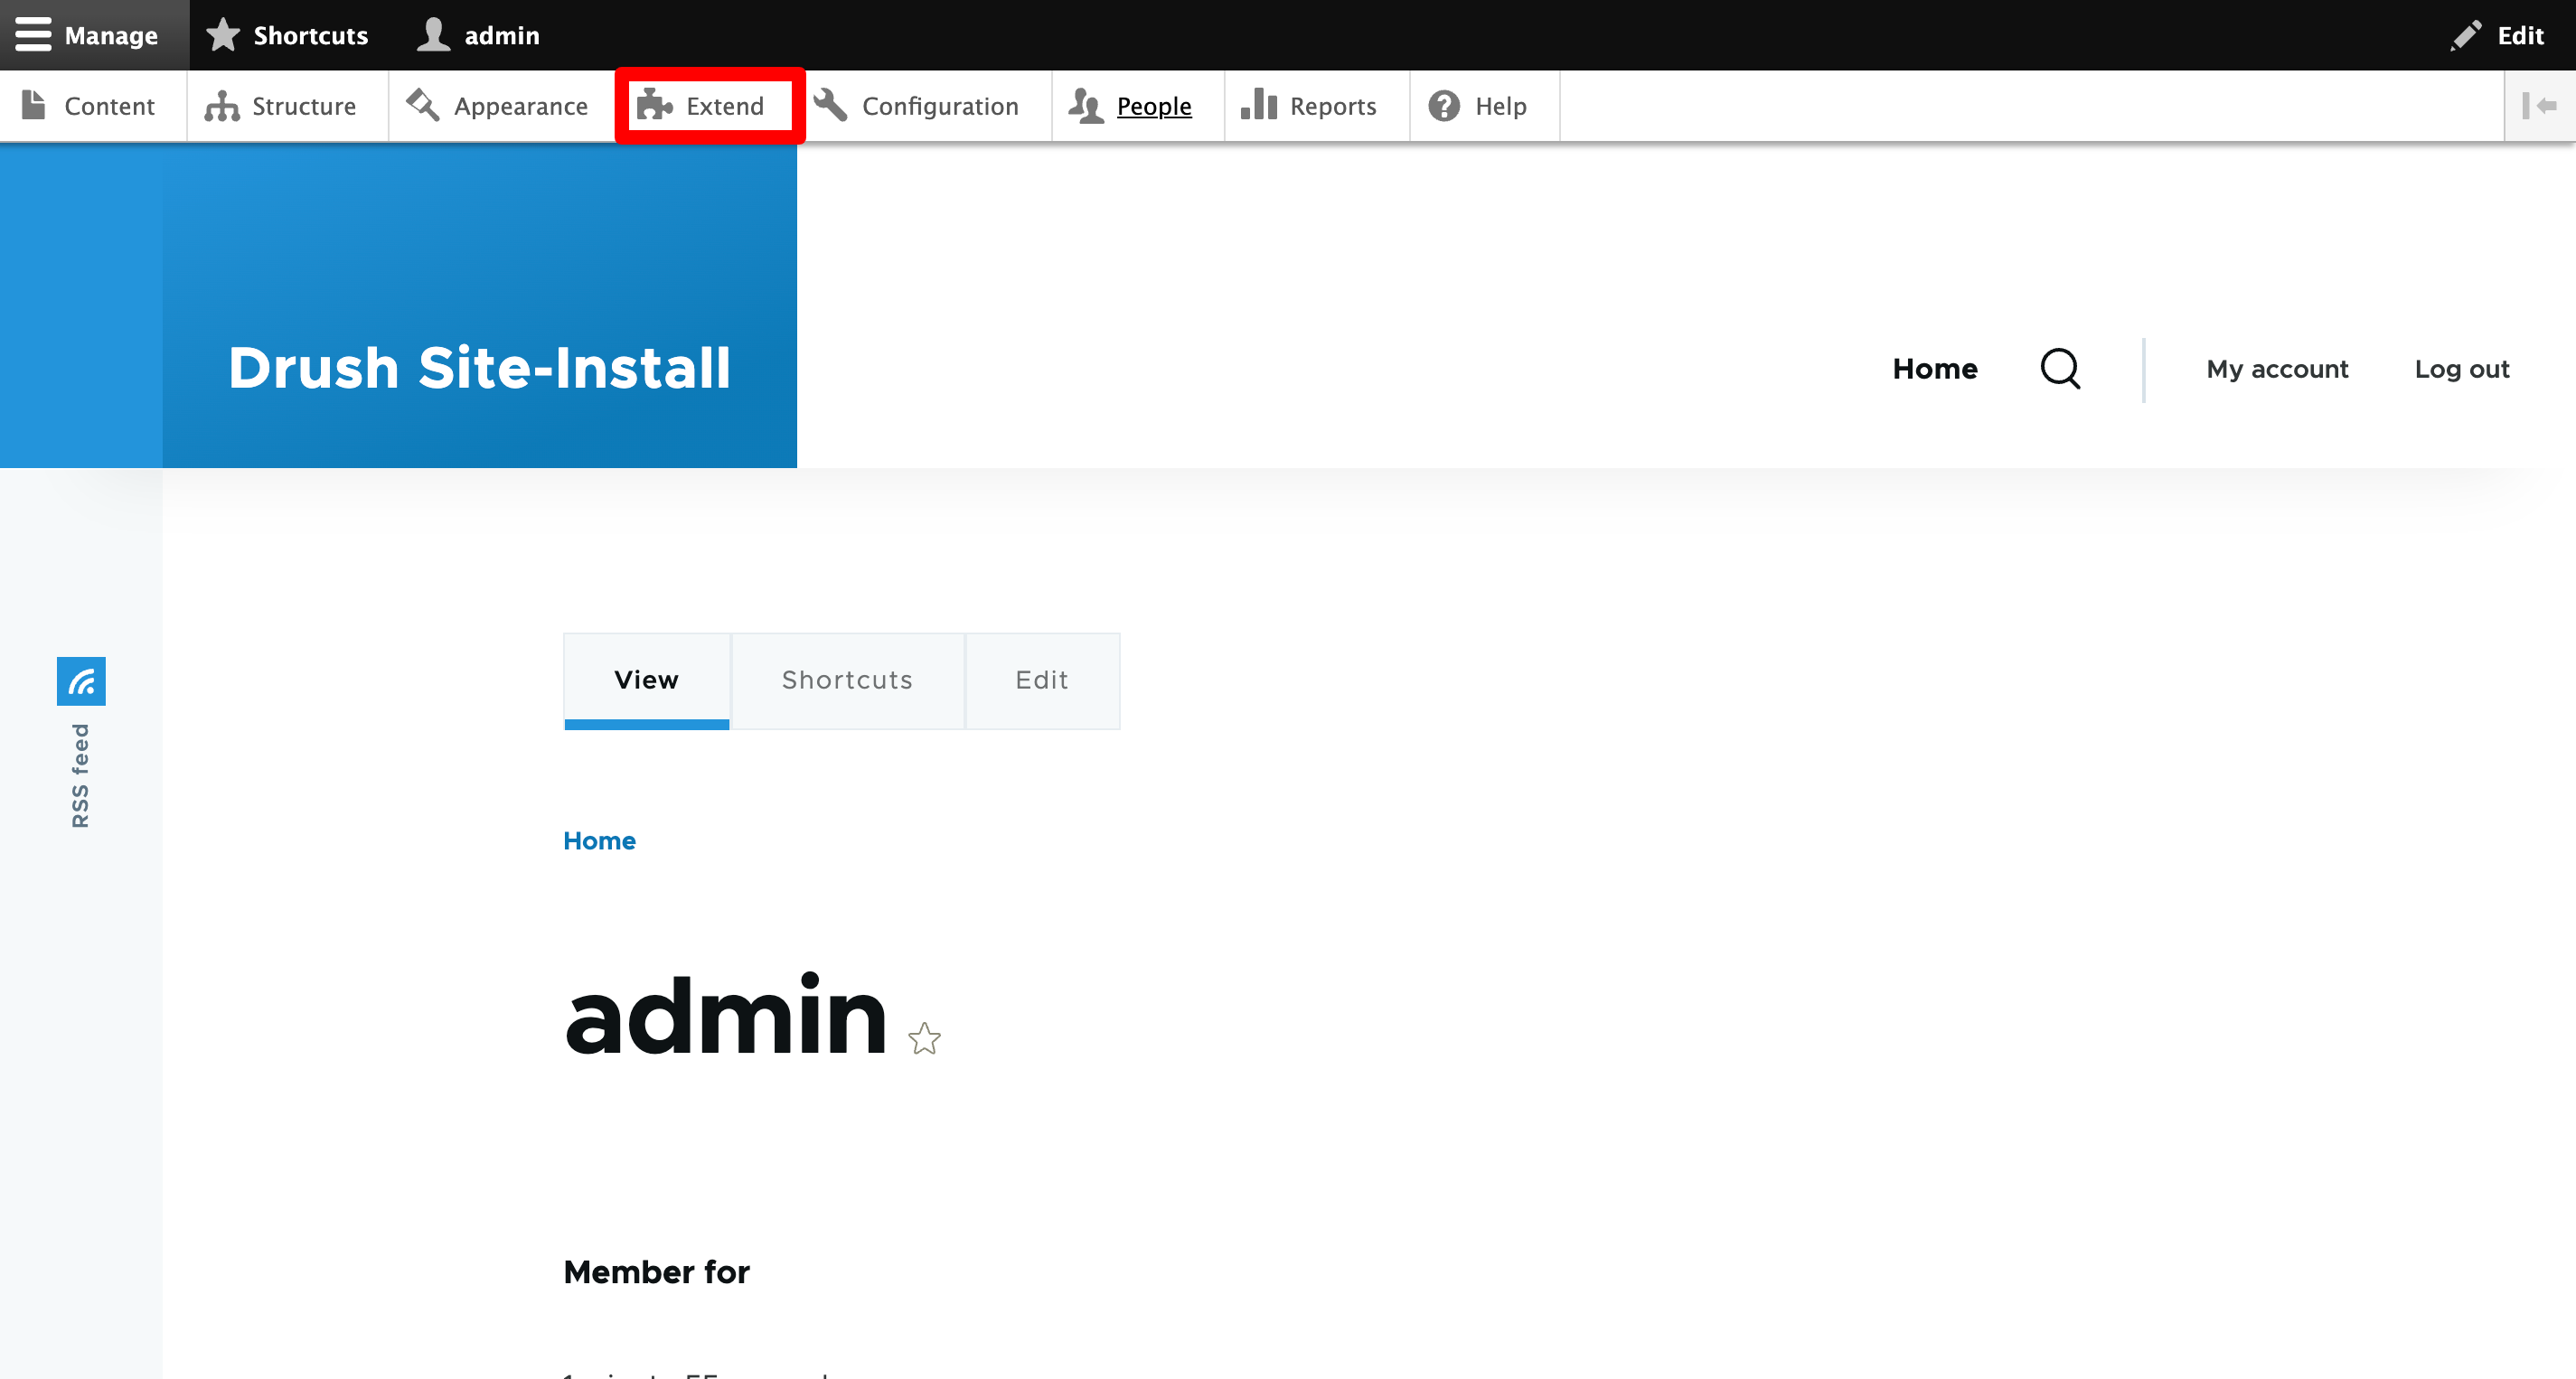Switch to the Edit tab
The image size is (2576, 1379).
click(x=1042, y=680)
